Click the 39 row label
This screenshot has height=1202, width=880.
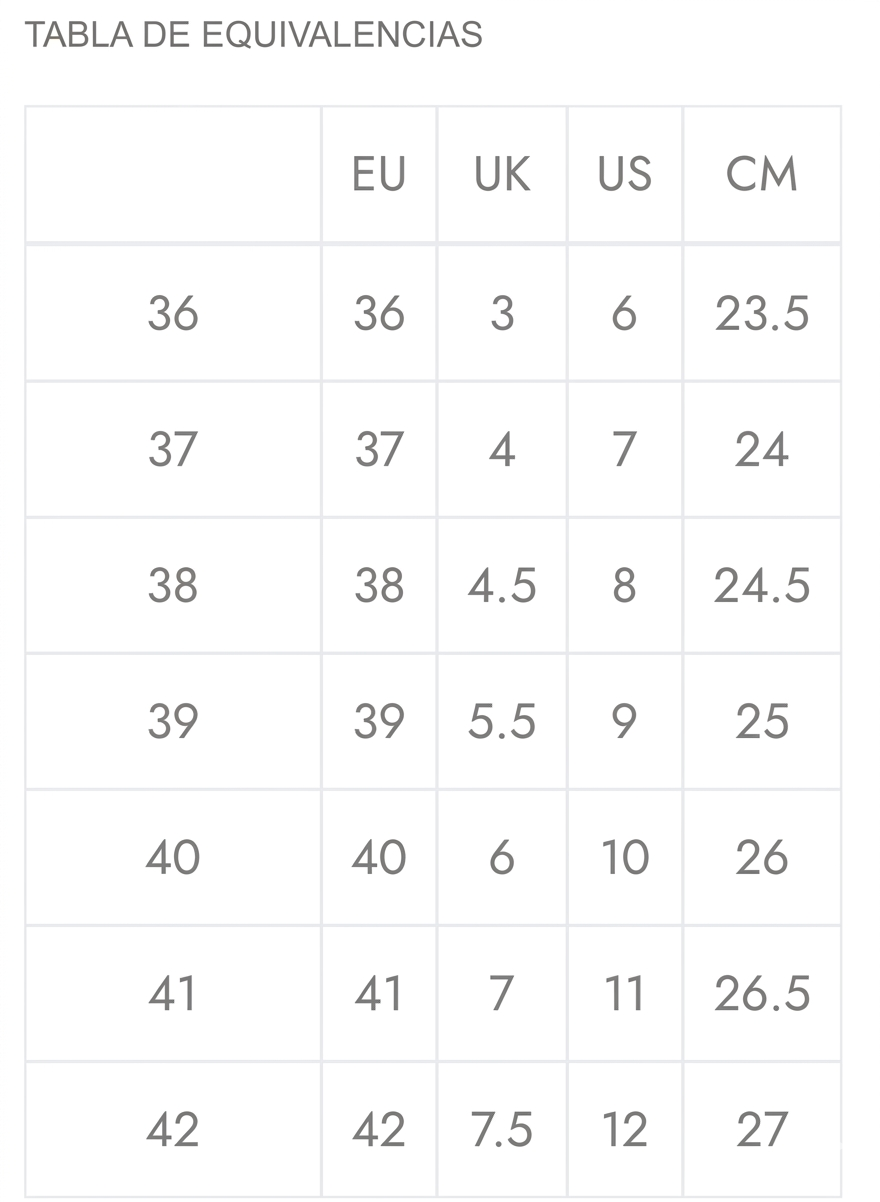coord(173,722)
